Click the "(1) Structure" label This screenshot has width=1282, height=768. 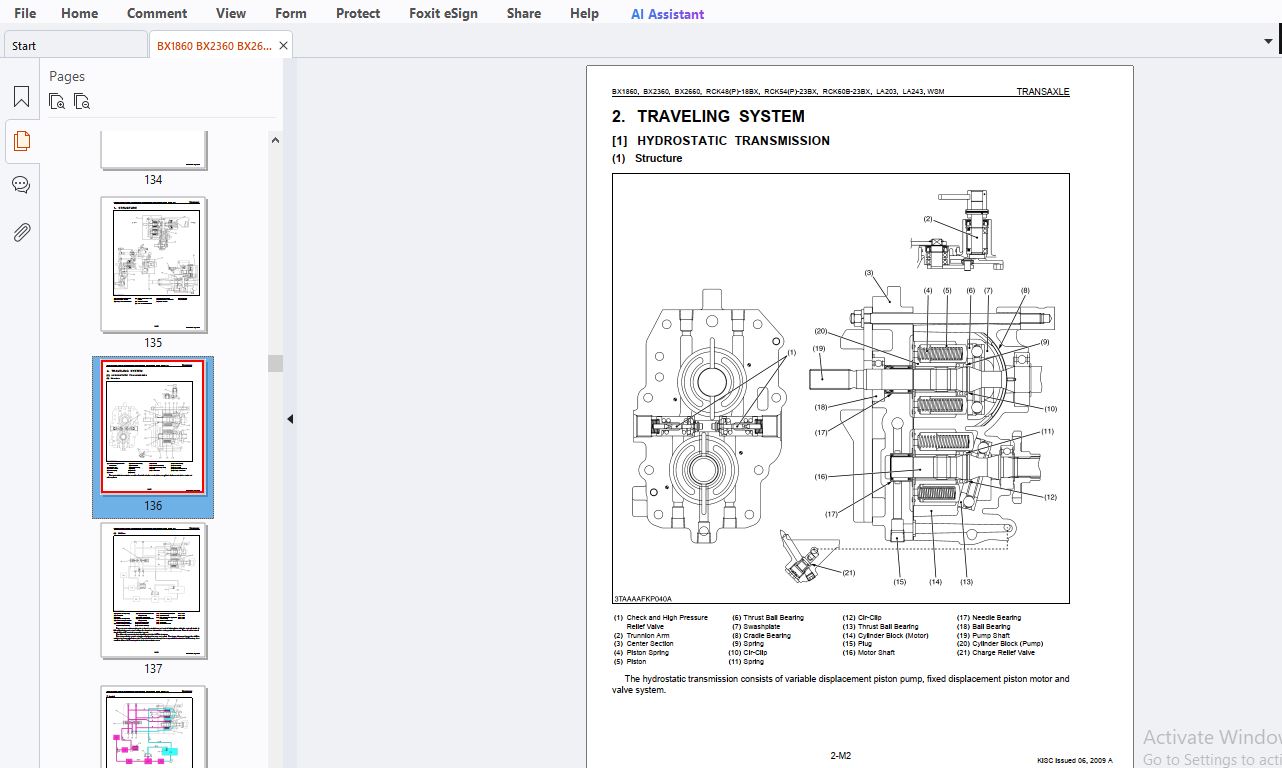(x=647, y=158)
